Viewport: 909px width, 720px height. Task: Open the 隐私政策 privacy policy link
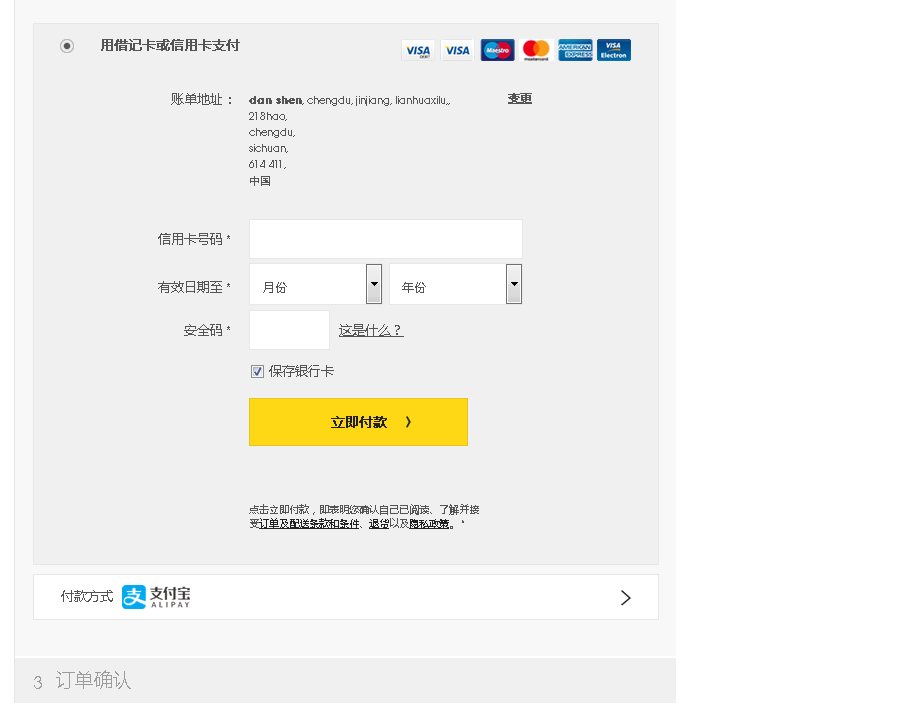429,524
